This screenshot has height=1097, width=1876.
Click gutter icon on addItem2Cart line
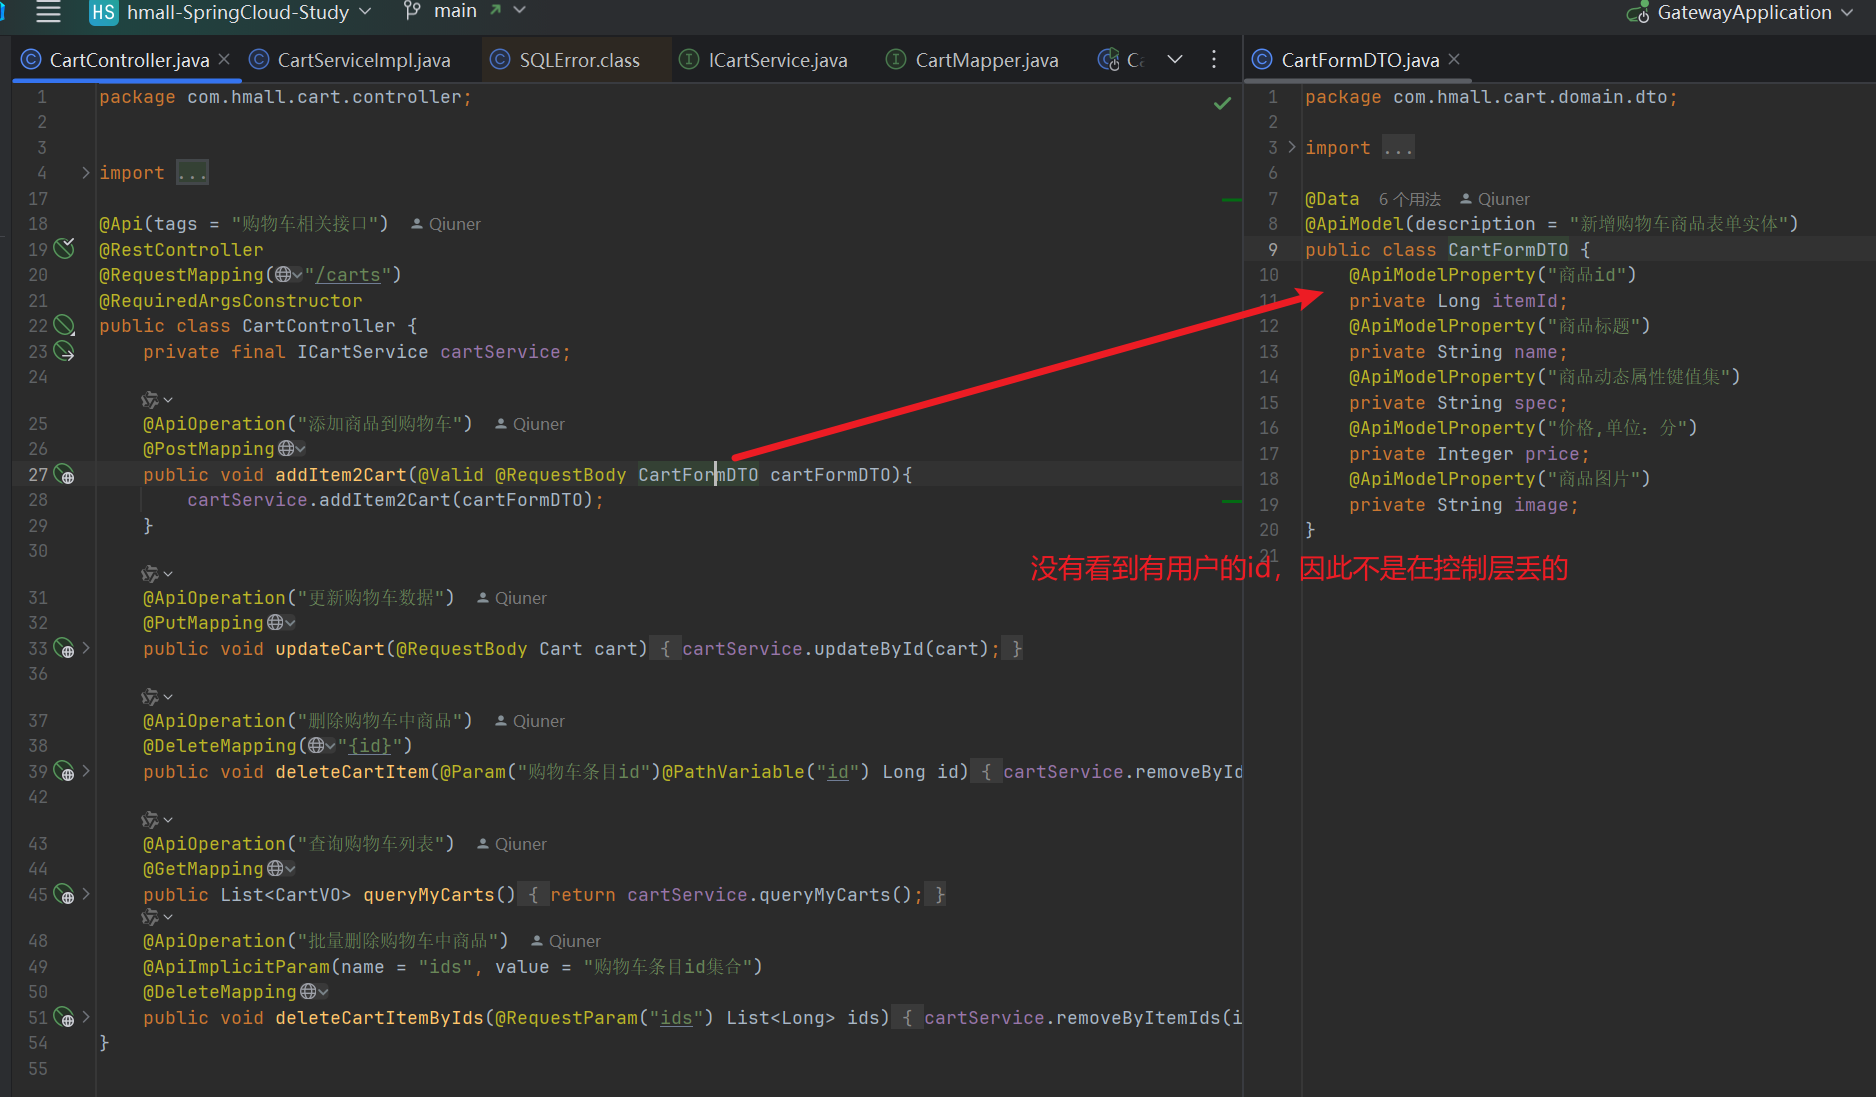64,475
